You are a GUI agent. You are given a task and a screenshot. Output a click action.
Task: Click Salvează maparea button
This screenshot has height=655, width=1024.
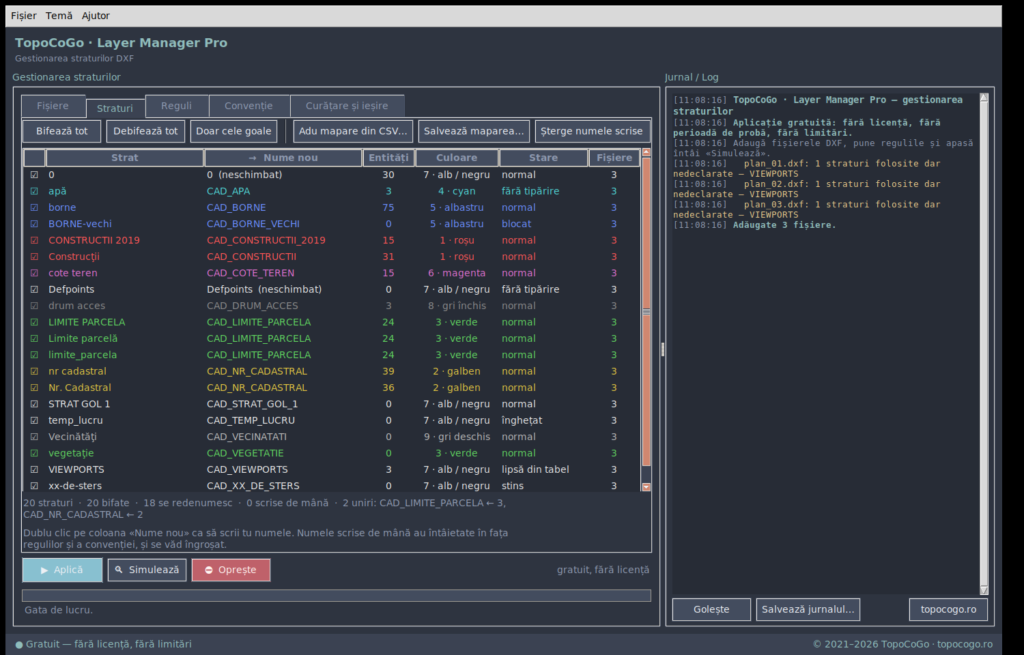coord(473,131)
